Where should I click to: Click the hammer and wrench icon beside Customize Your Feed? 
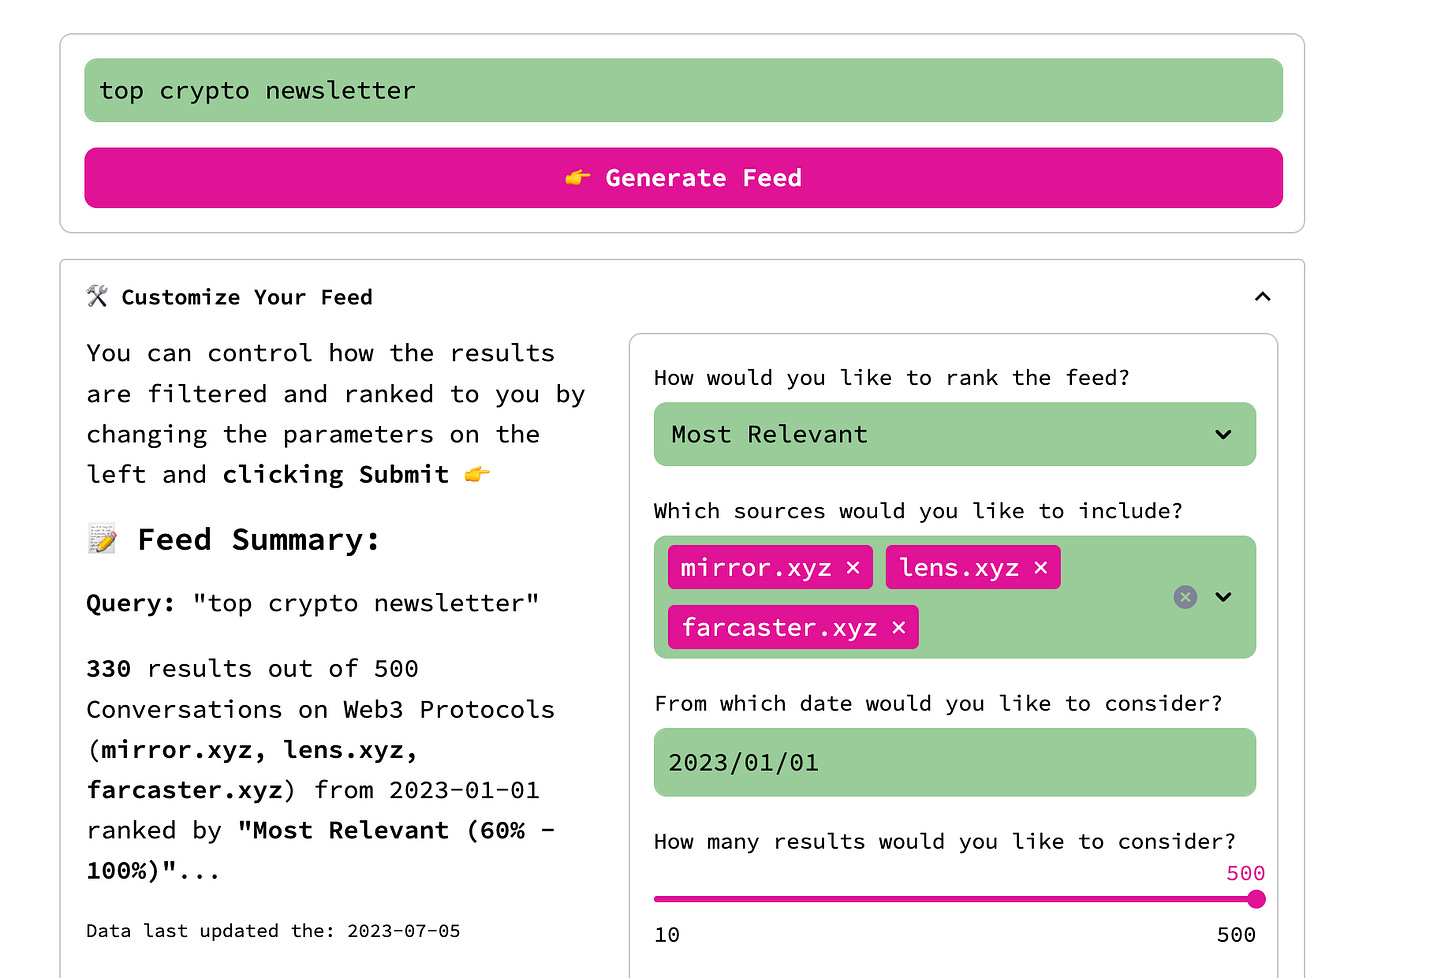pos(97,296)
